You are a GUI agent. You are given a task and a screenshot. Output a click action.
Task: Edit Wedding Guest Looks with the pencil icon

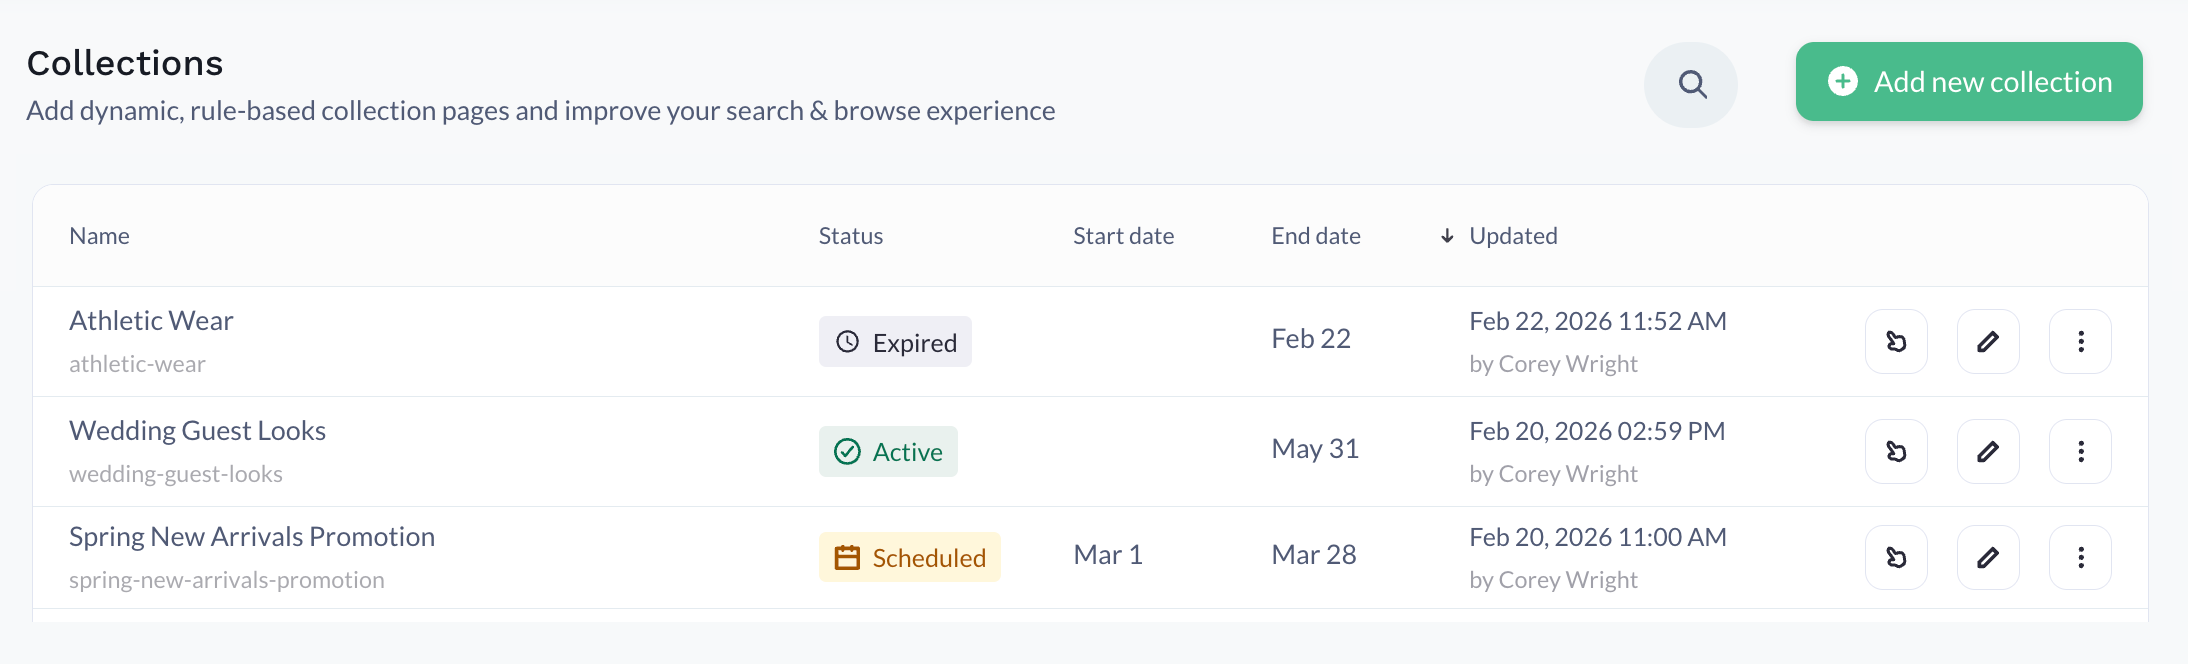pyautogui.click(x=1988, y=452)
